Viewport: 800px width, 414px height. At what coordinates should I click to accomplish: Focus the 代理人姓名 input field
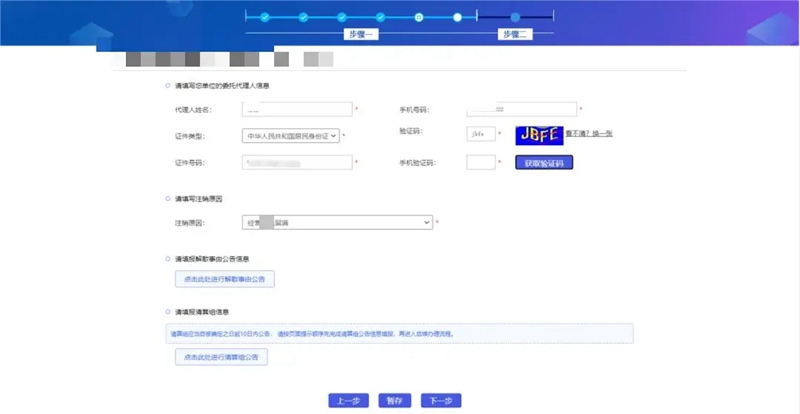click(297, 110)
